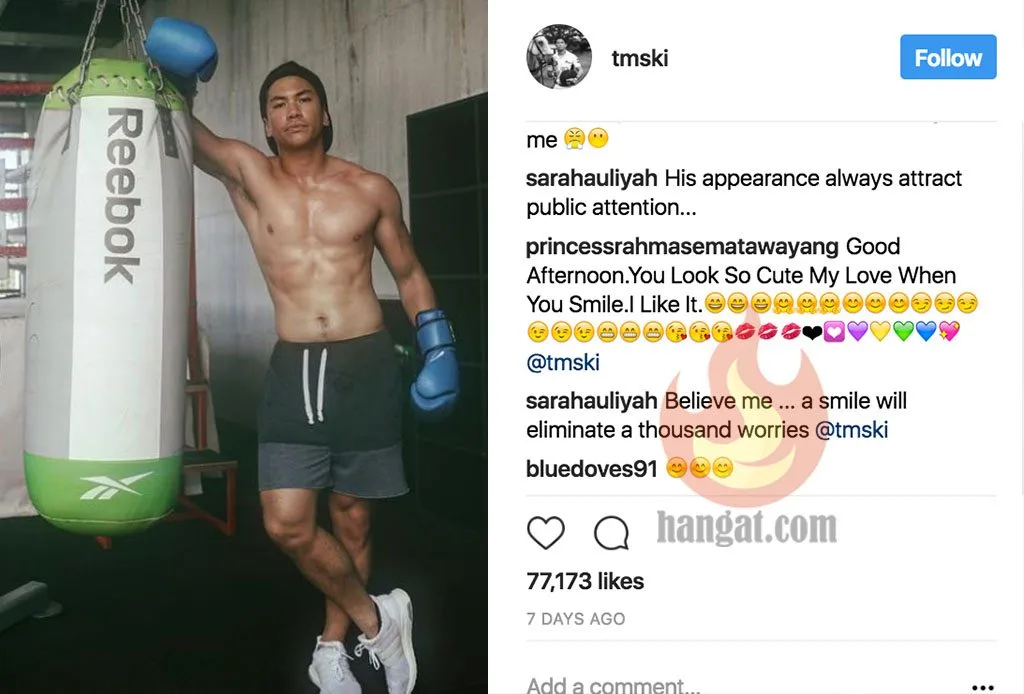Screen dimensions: 1024x694
Task: Click the hangat.com watermark text
Action: (x=746, y=526)
